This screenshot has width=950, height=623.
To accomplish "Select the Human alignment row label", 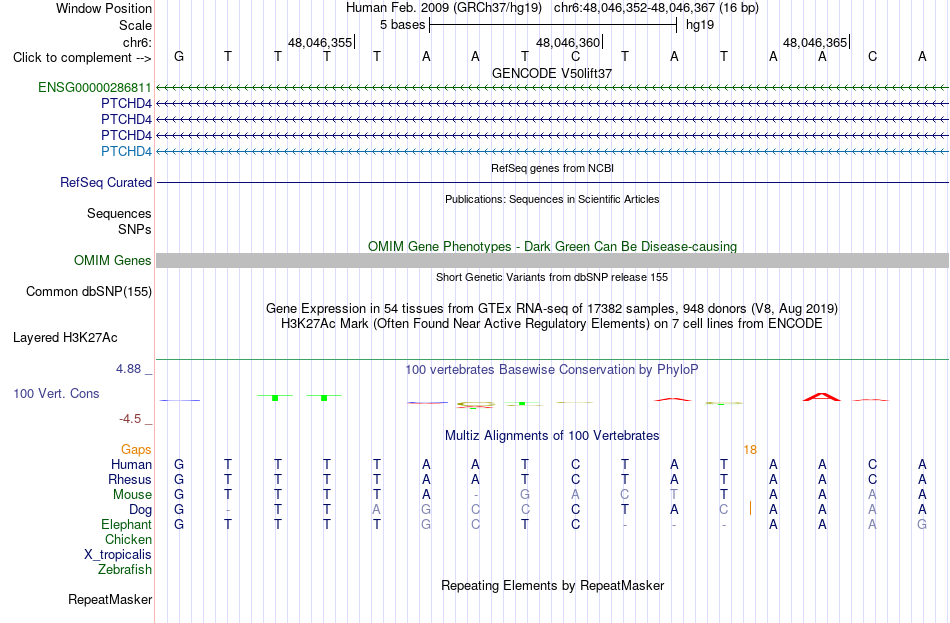I will click(131, 465).
